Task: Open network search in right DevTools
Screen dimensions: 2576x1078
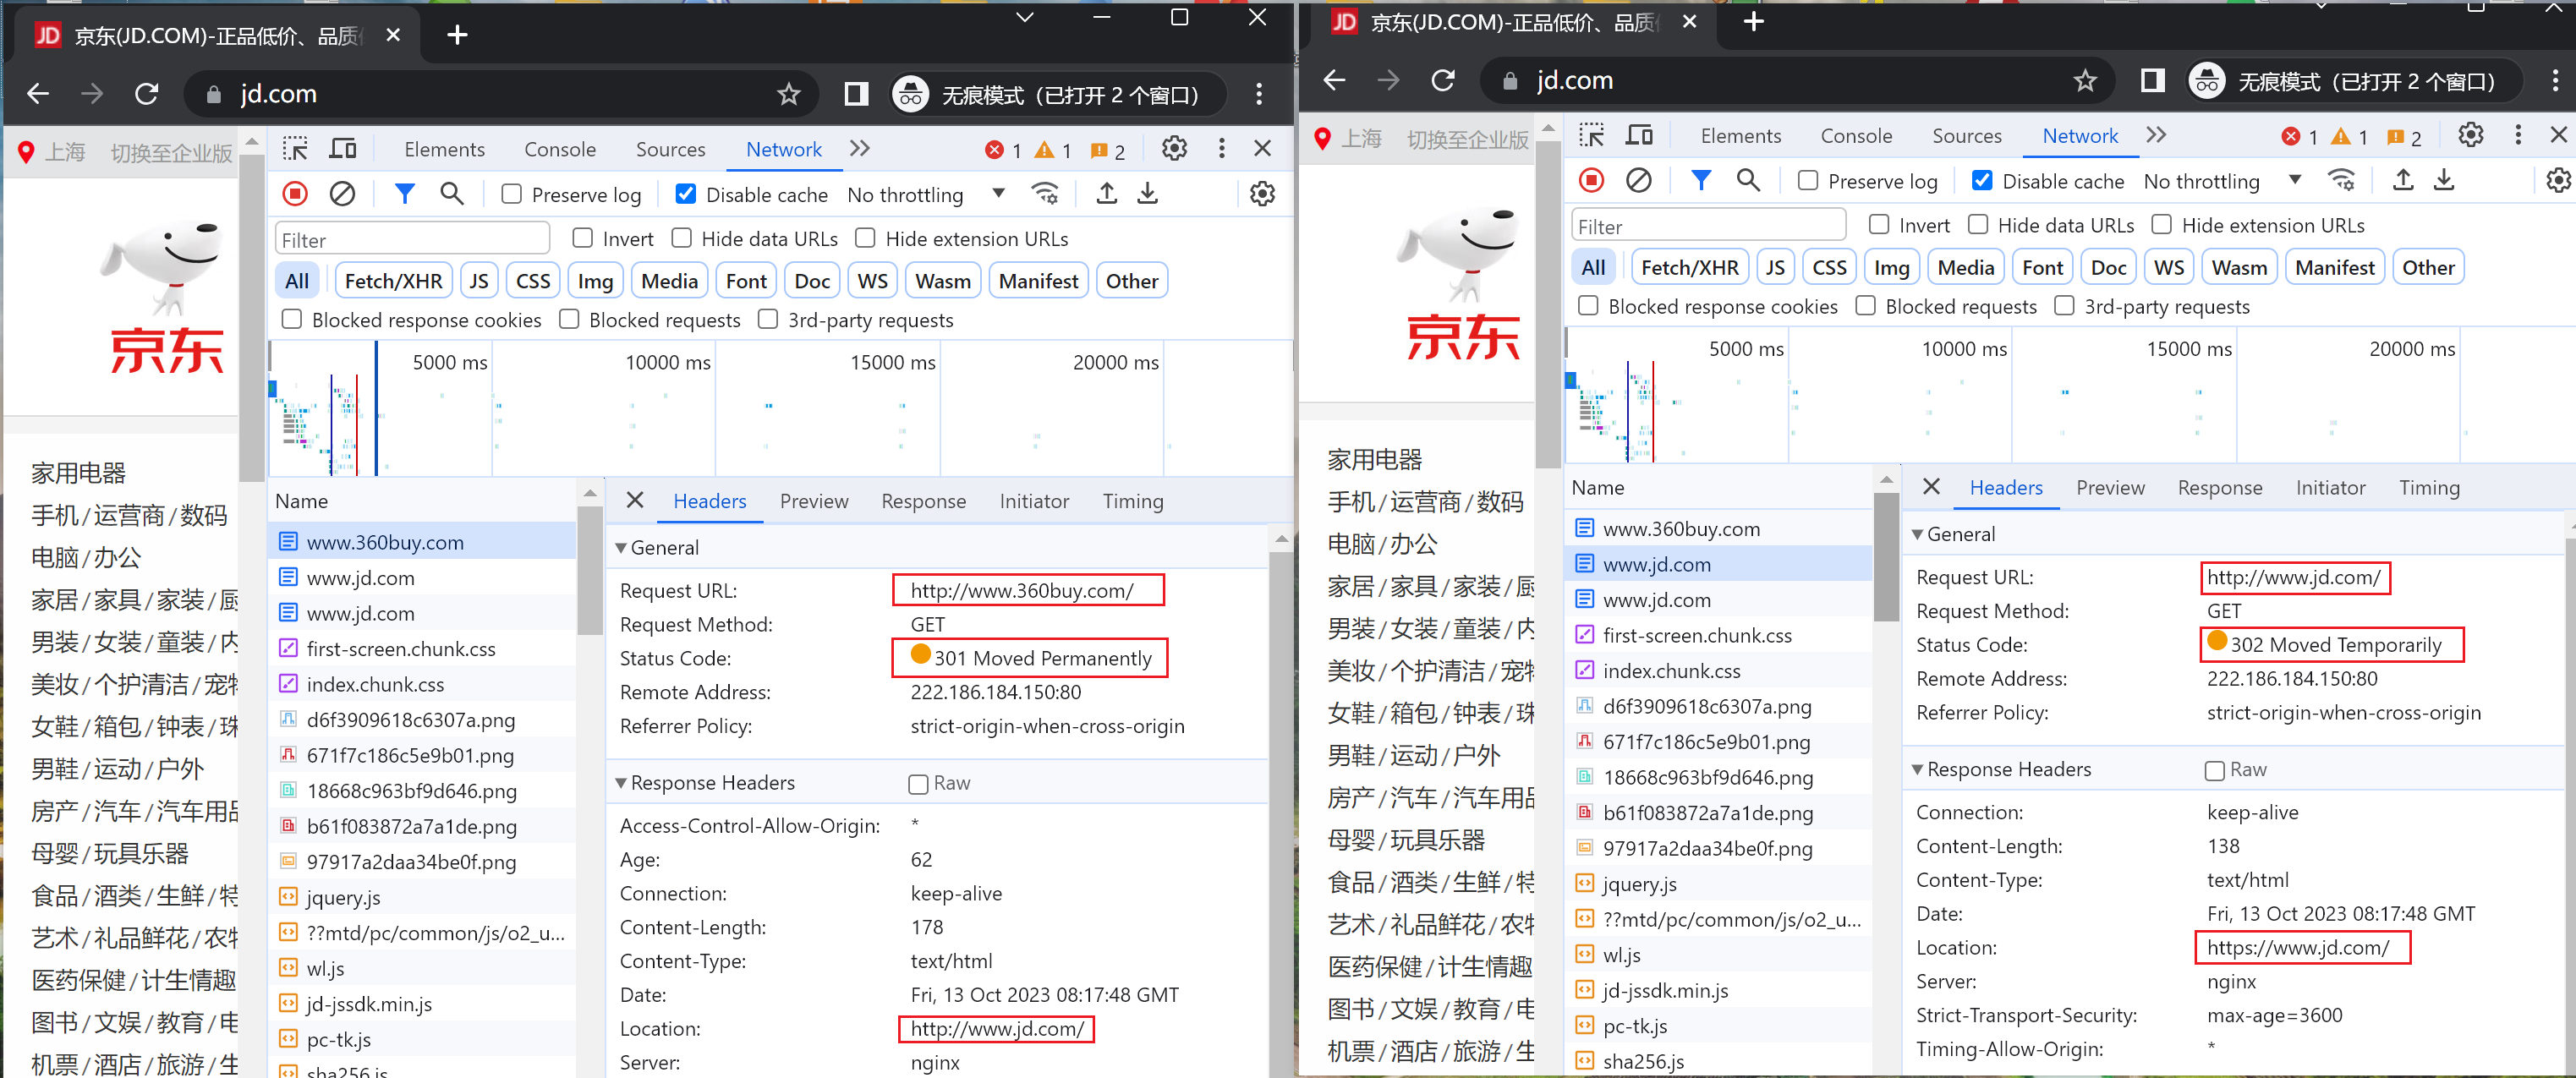Action: point(1748,180)
